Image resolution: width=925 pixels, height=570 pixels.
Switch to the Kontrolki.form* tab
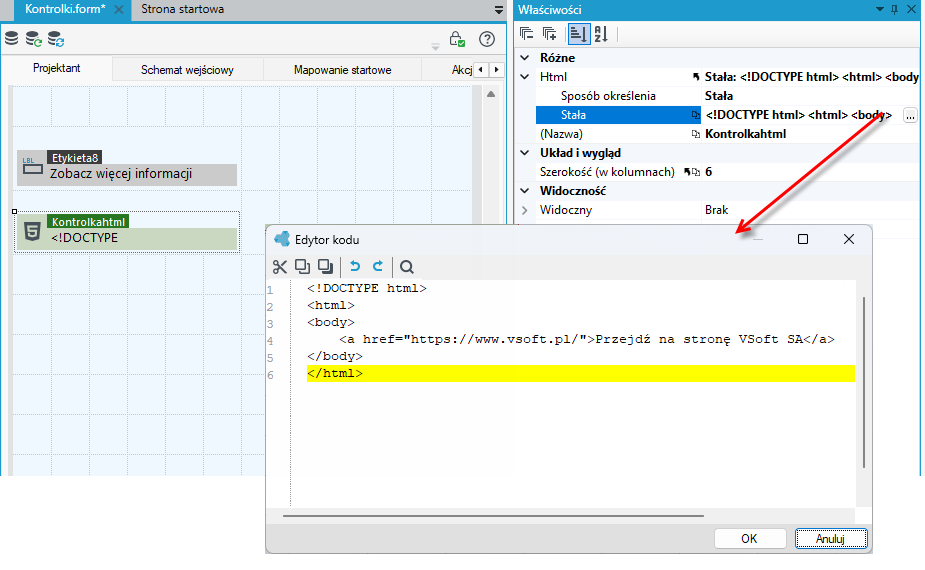[x=65, y=9]
